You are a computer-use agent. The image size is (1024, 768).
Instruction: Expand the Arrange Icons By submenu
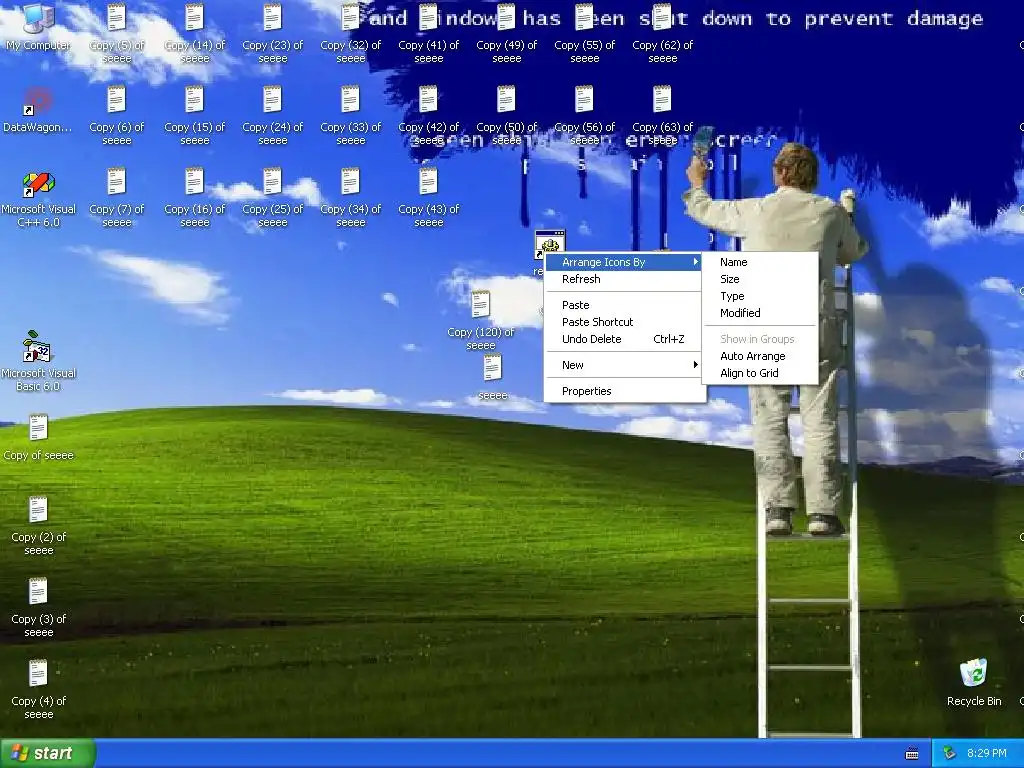tap(624, 262)
